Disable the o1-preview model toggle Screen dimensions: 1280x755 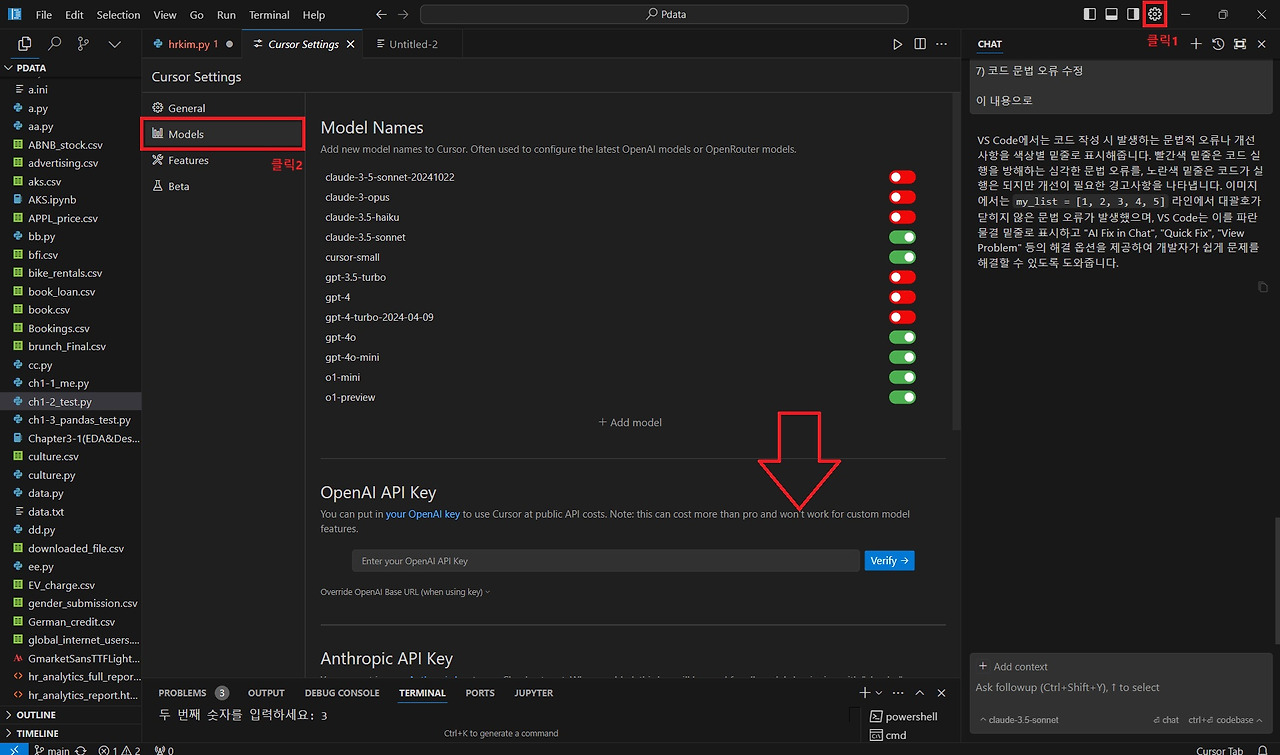click(902, 397)
